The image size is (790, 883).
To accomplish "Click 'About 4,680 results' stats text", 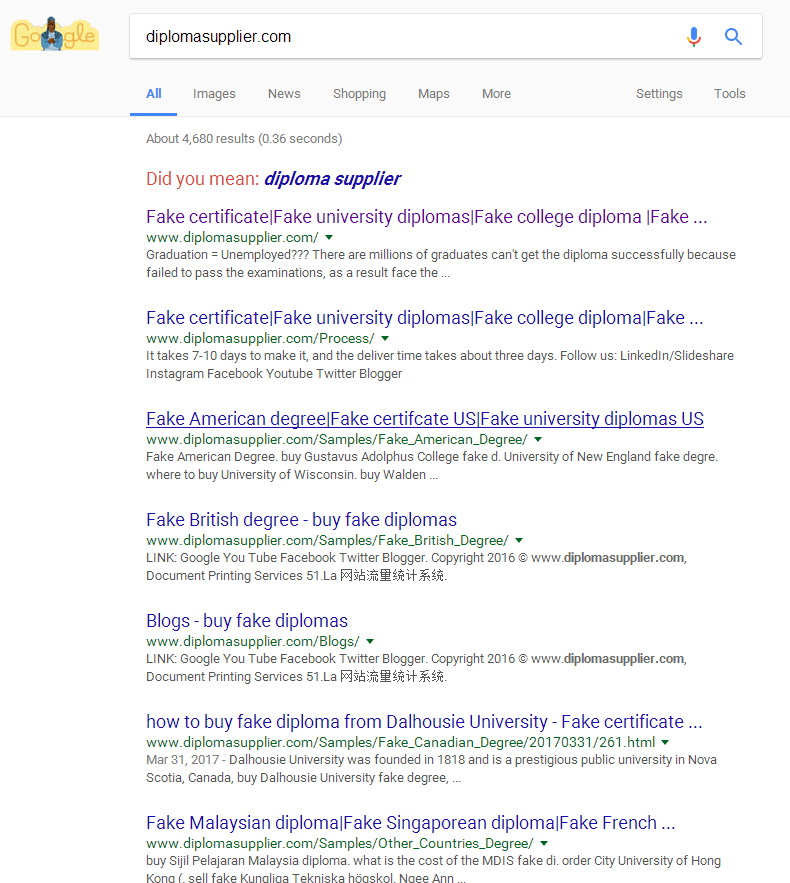I will [x=244, y=139].
